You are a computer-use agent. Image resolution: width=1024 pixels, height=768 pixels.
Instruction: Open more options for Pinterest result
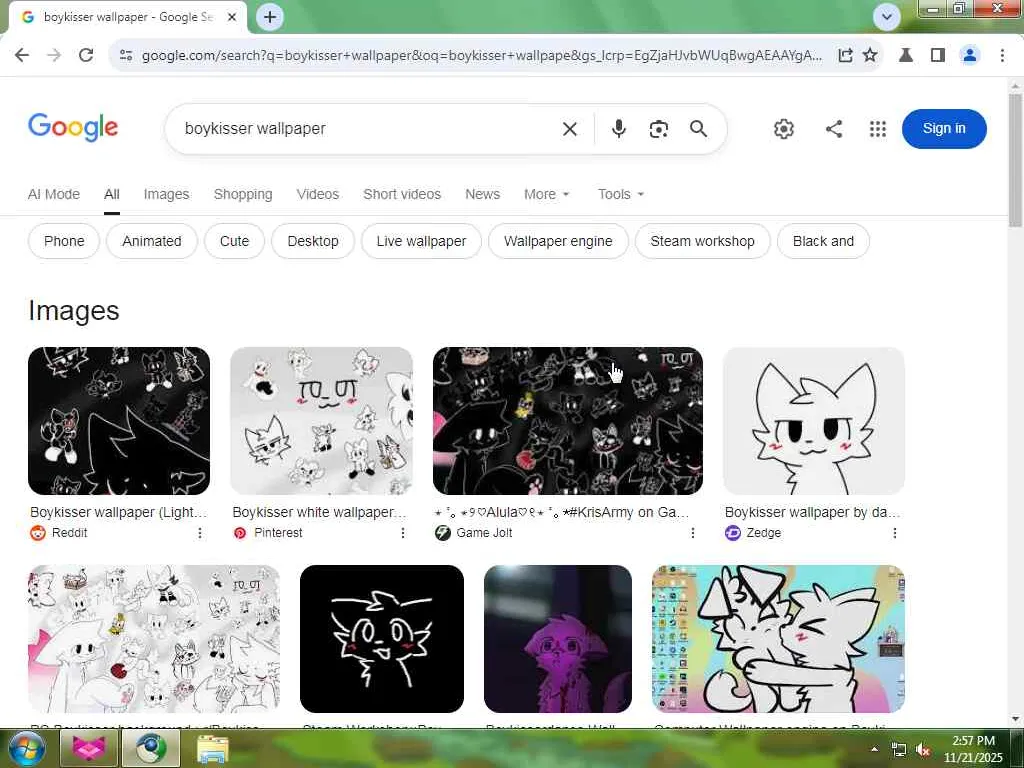click(403, 533)
